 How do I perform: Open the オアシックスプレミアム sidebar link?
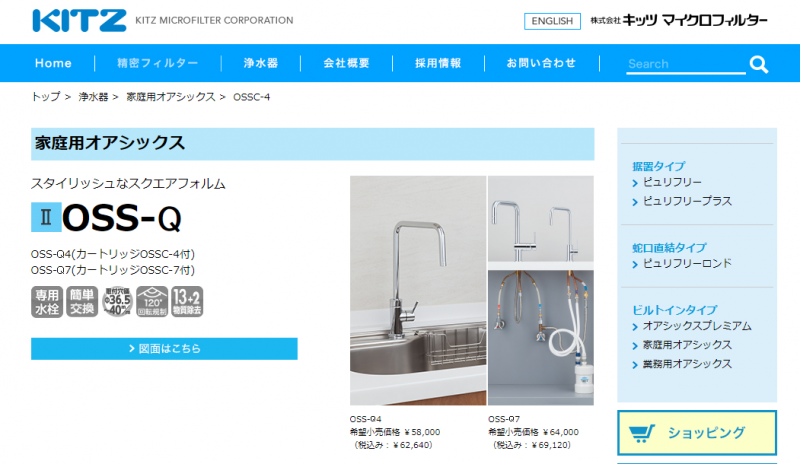pyautogui.click(x=697, y=326)
